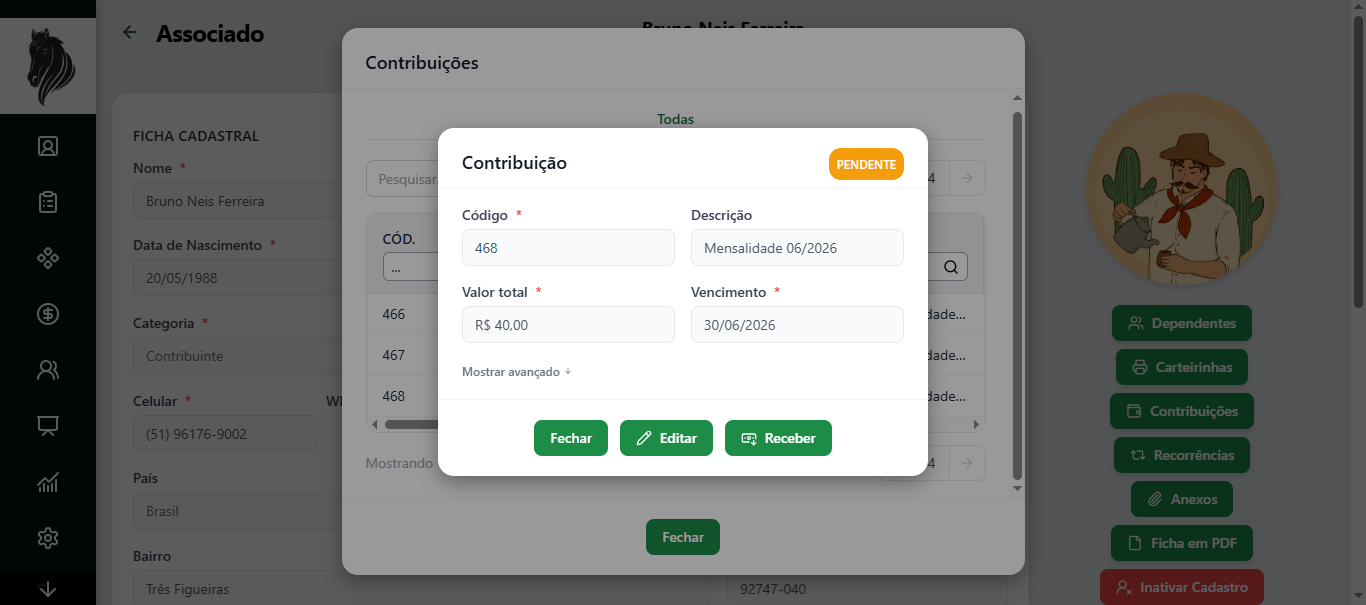Click the Data de Nascimento field
Screen dimensions: 1366x605
(238, 278)
